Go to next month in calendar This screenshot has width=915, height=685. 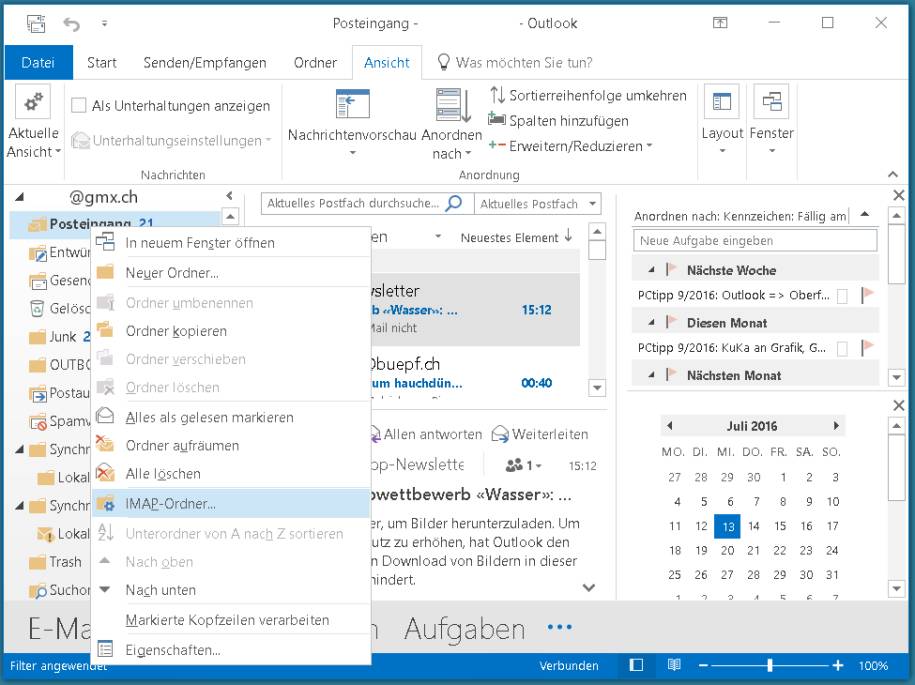click(x=836, y=425)
